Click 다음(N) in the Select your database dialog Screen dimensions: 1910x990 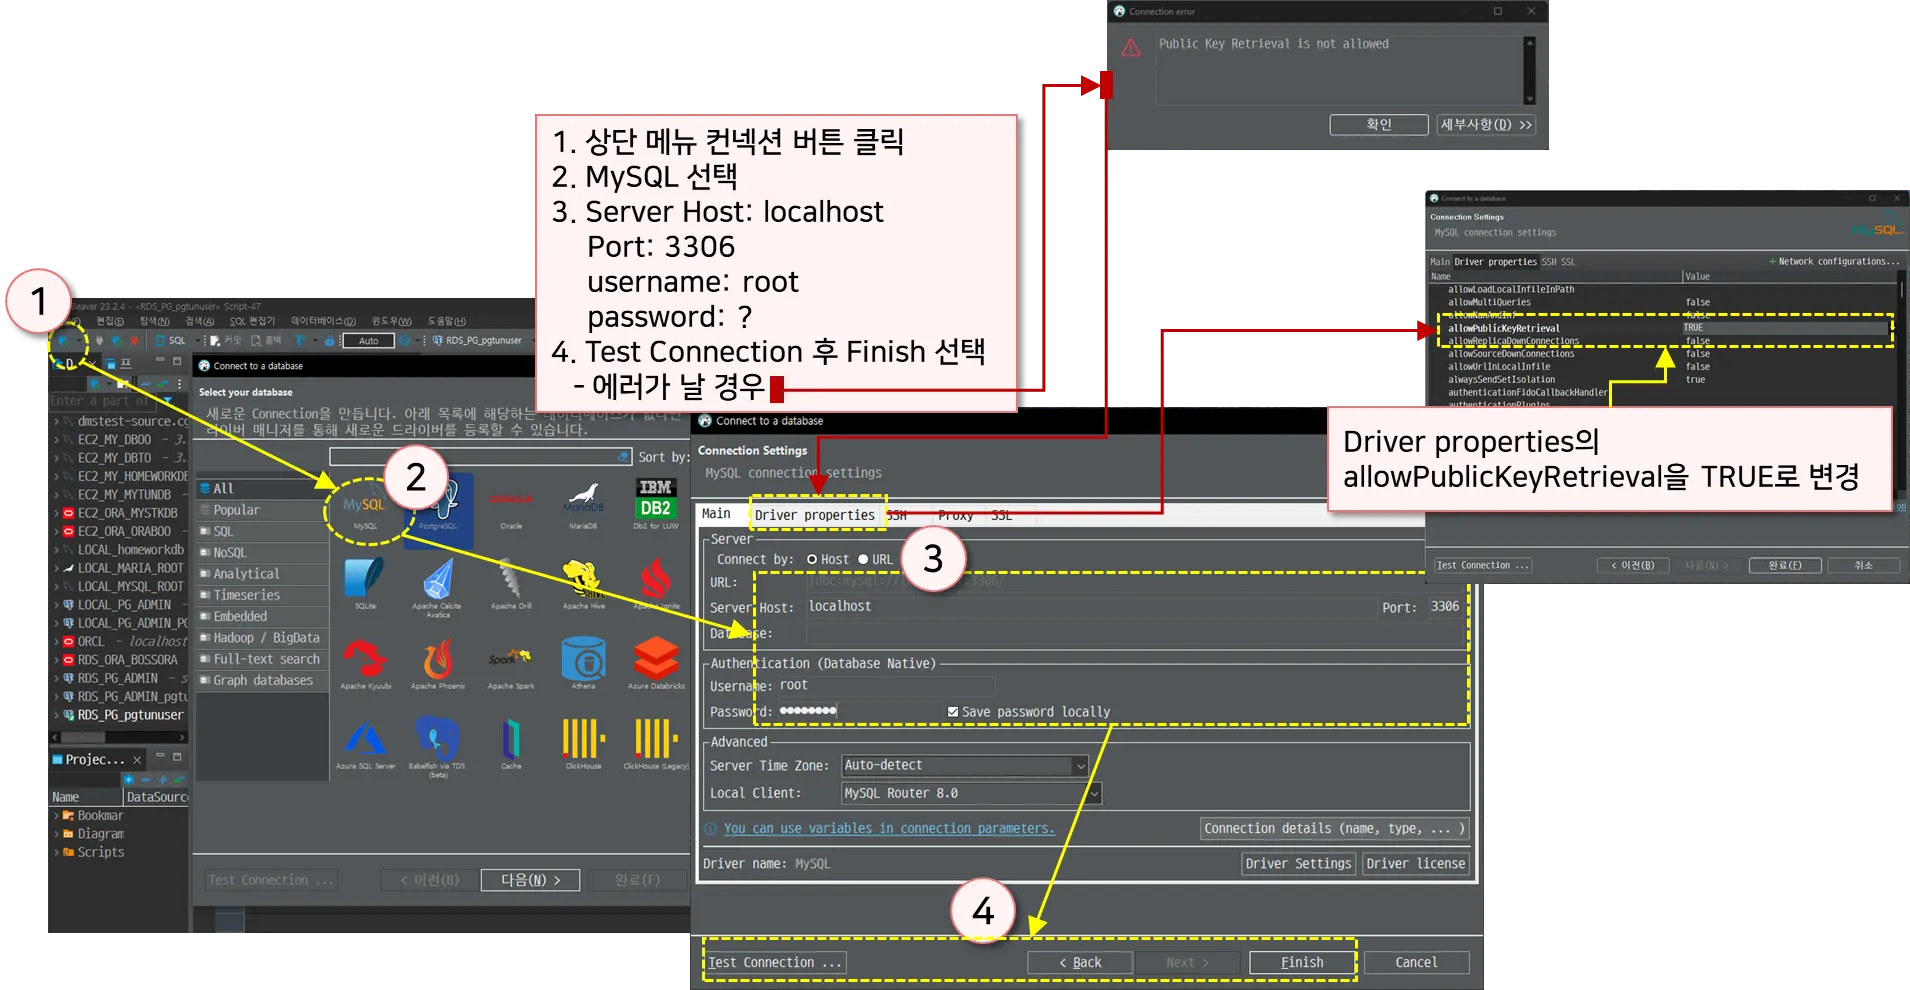click(x=531, y=880)
